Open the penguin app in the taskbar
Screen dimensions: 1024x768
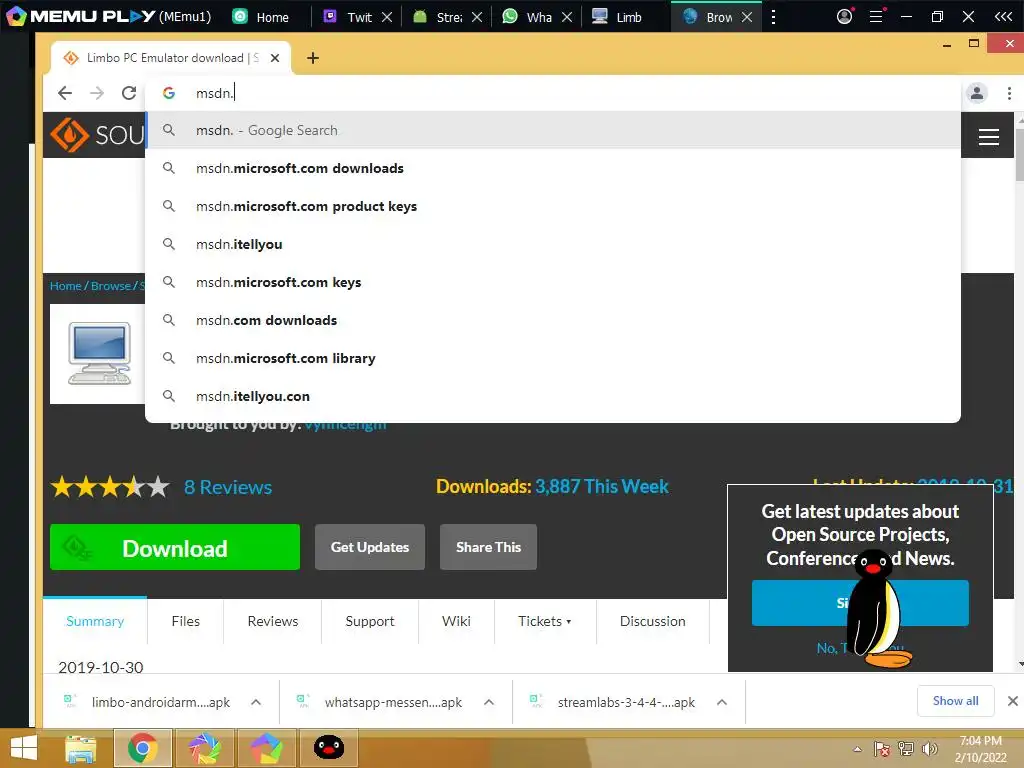(328, 748)
